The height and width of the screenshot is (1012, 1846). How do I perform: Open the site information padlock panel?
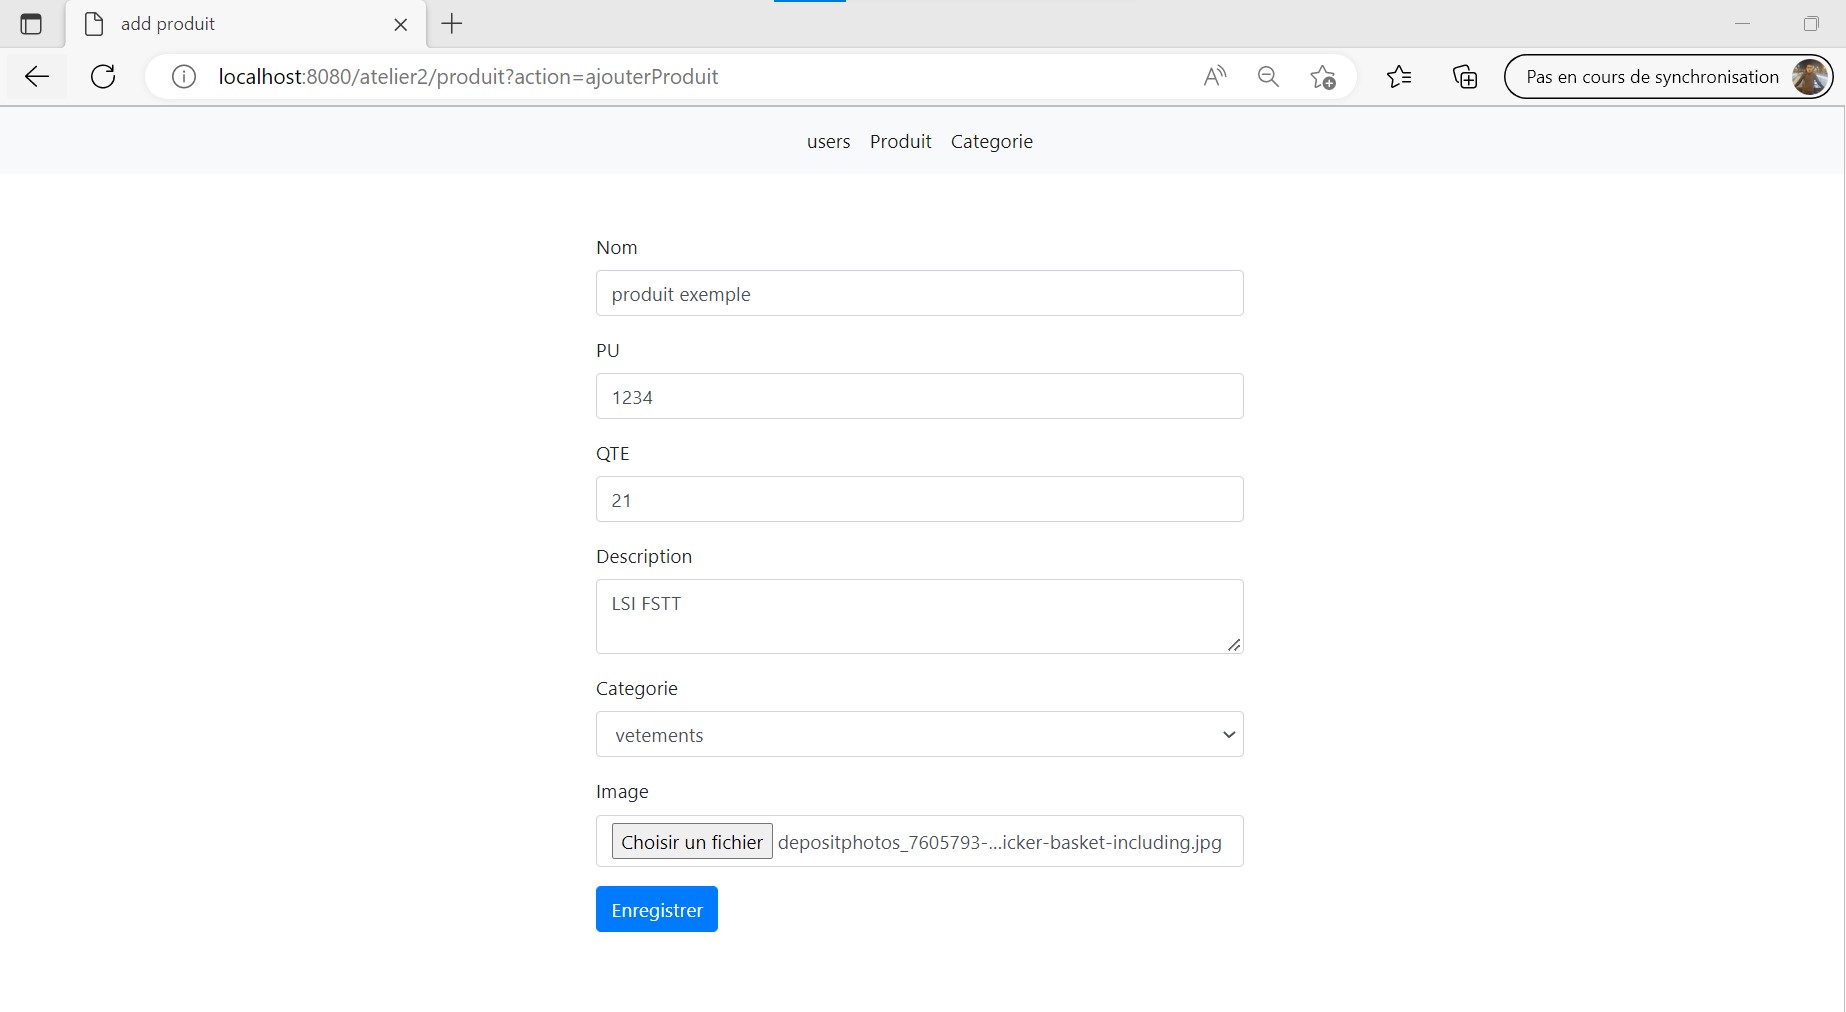[x=183, y=76]
